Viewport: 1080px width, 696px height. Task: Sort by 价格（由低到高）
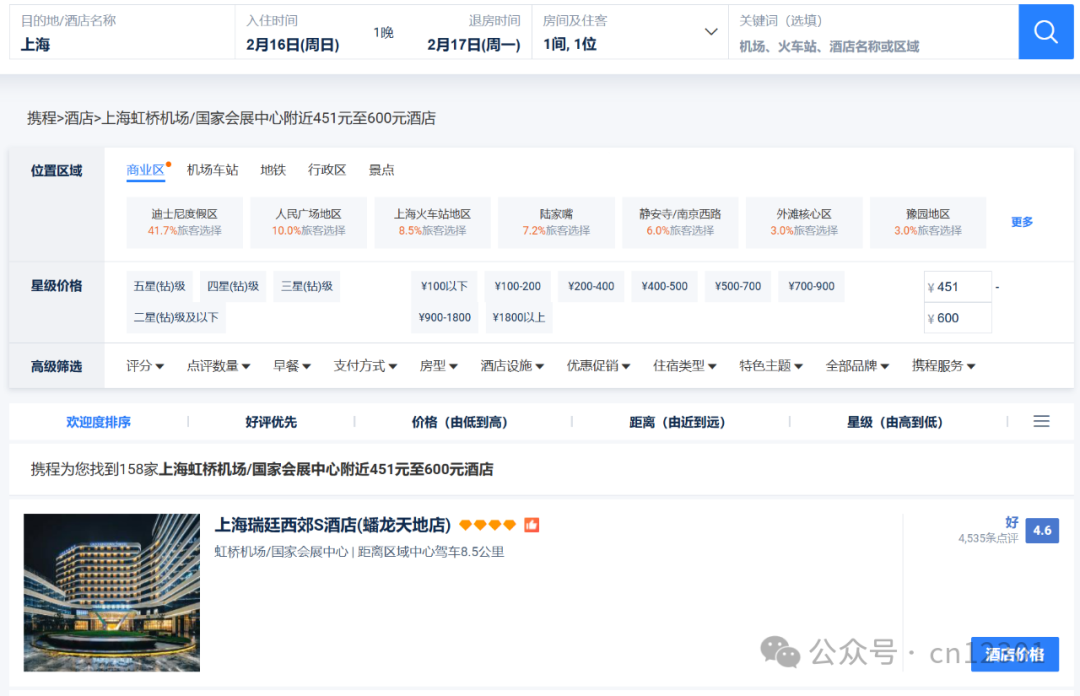(459, 422)
